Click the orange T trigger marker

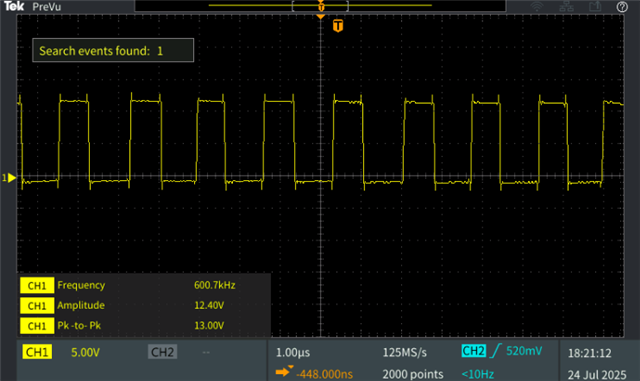(338, 26)
